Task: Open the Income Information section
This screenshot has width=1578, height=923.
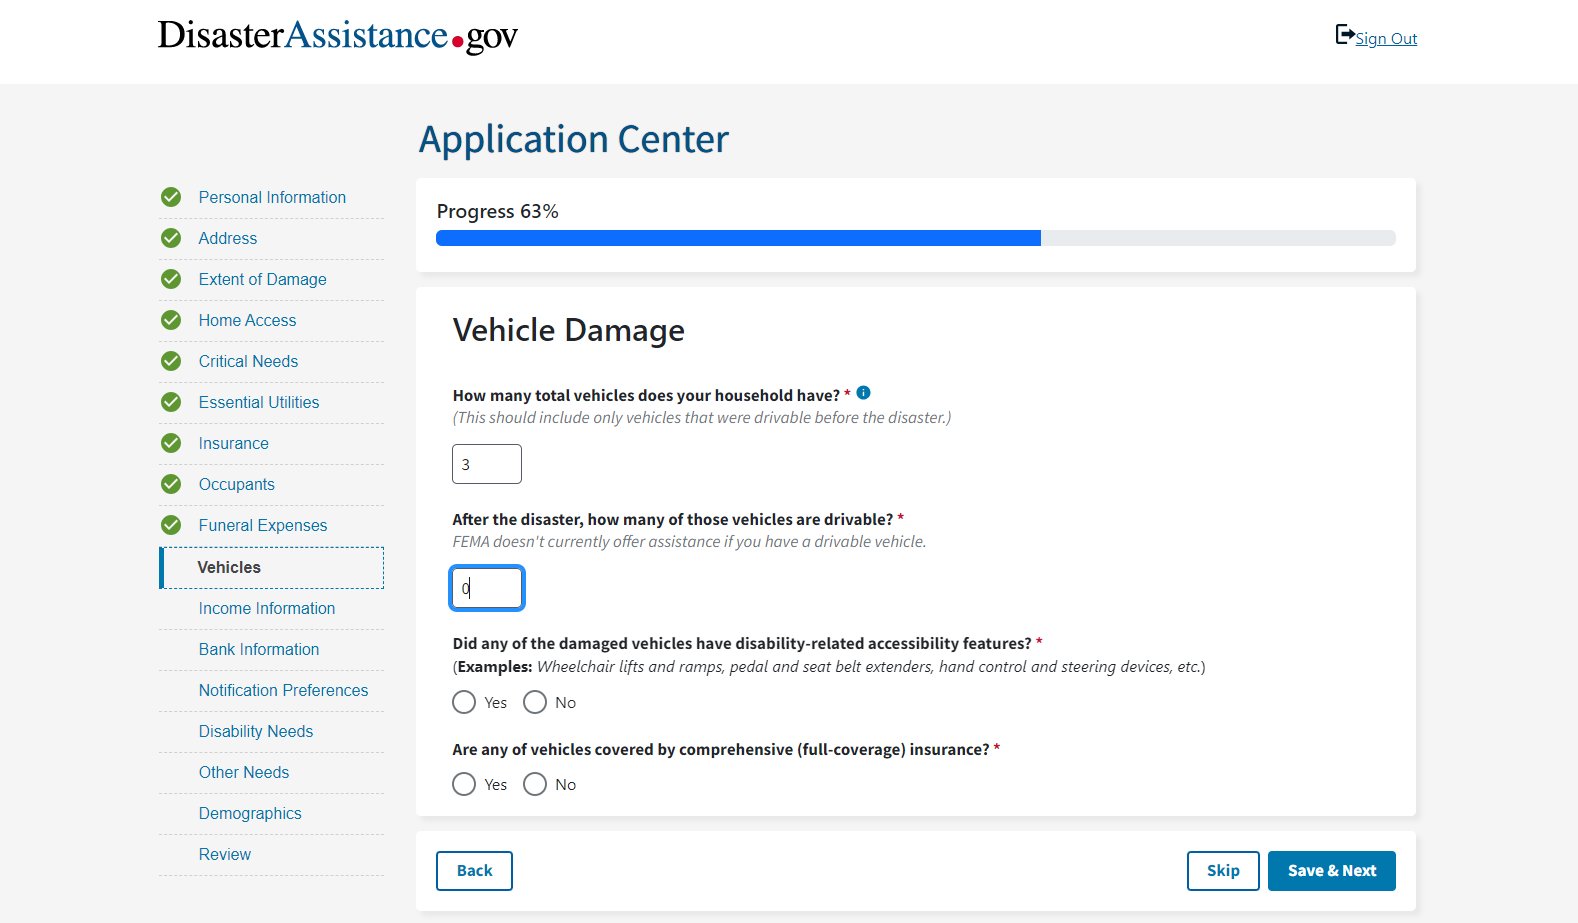Action: coord(267,608)
